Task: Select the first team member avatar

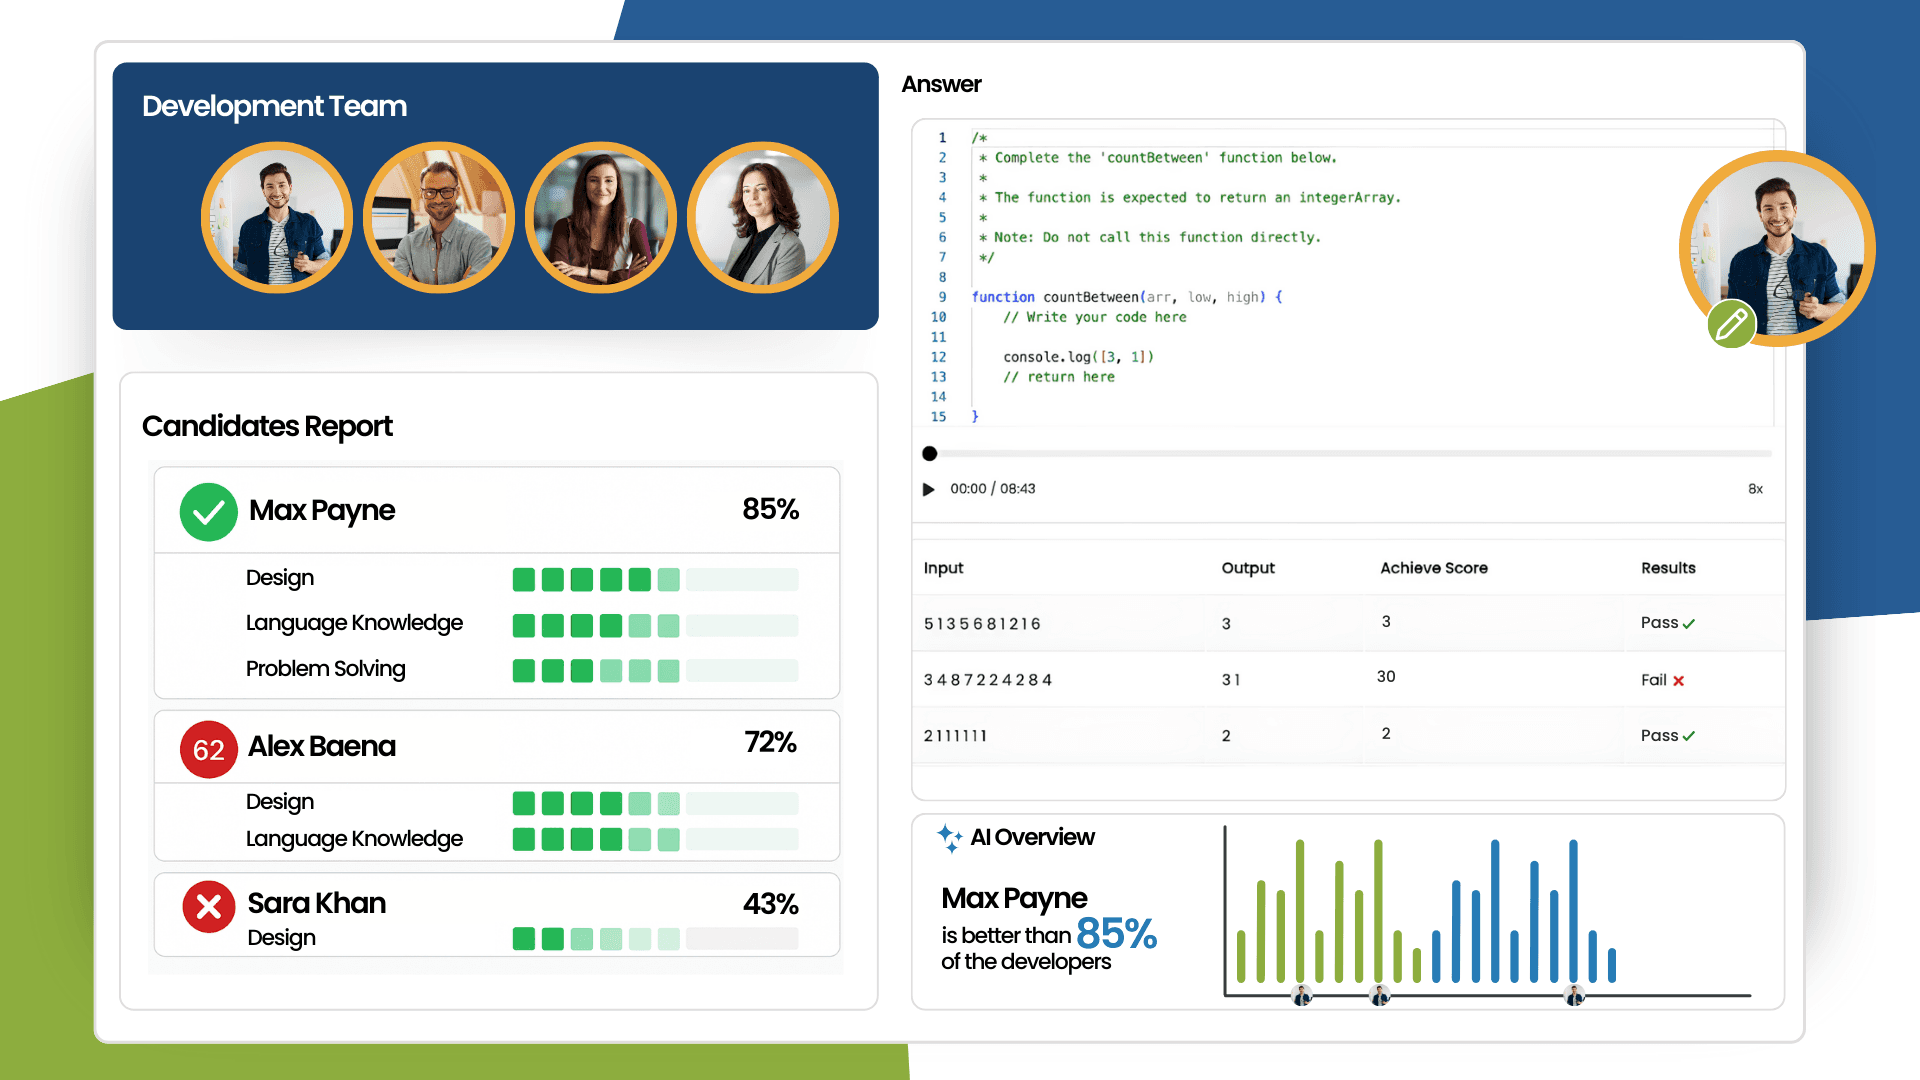Action: tap(277, 218)
